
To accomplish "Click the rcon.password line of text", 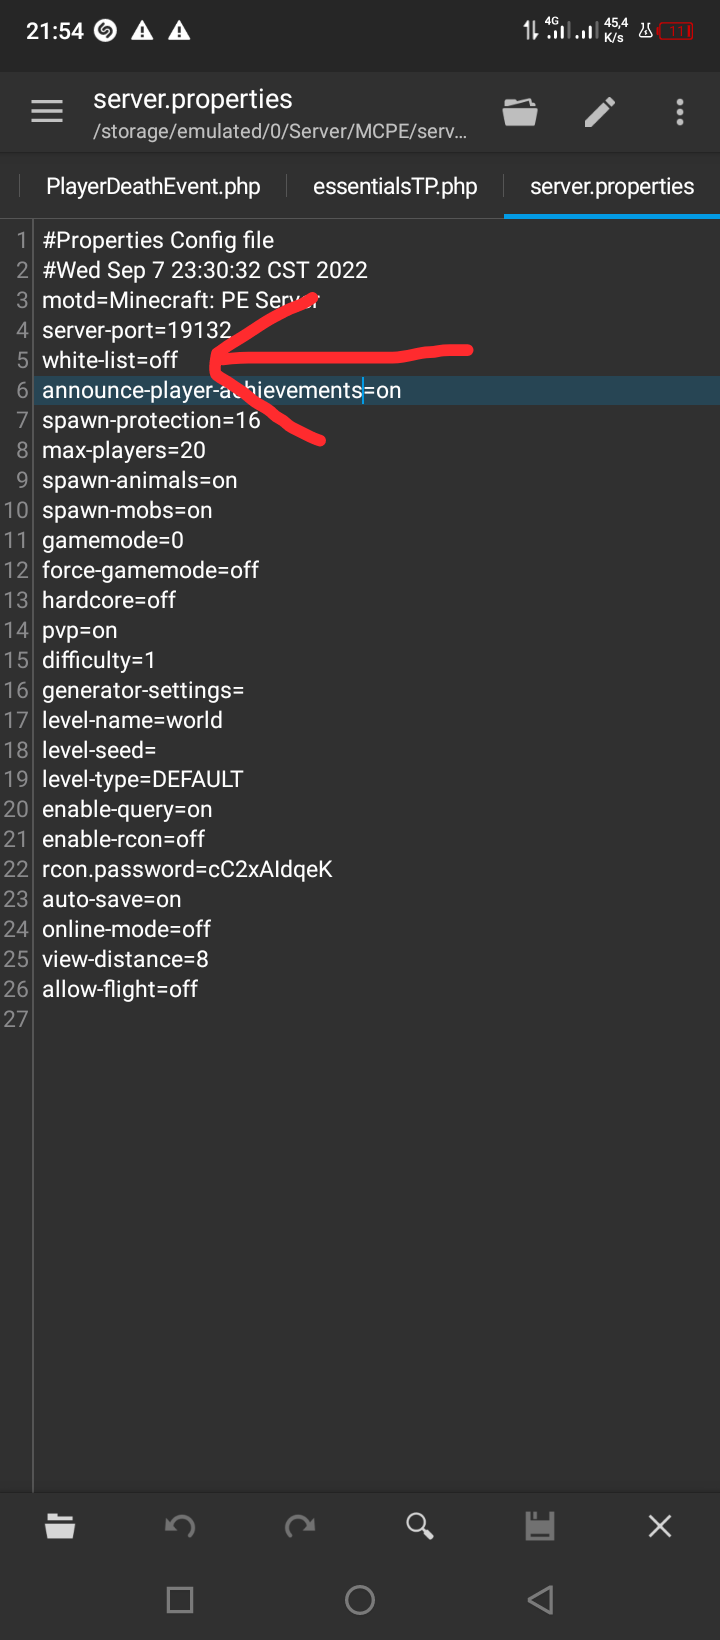I will (187, 869).
